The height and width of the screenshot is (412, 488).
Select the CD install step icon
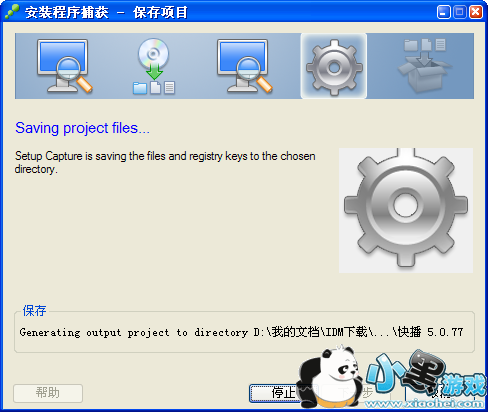154,66
